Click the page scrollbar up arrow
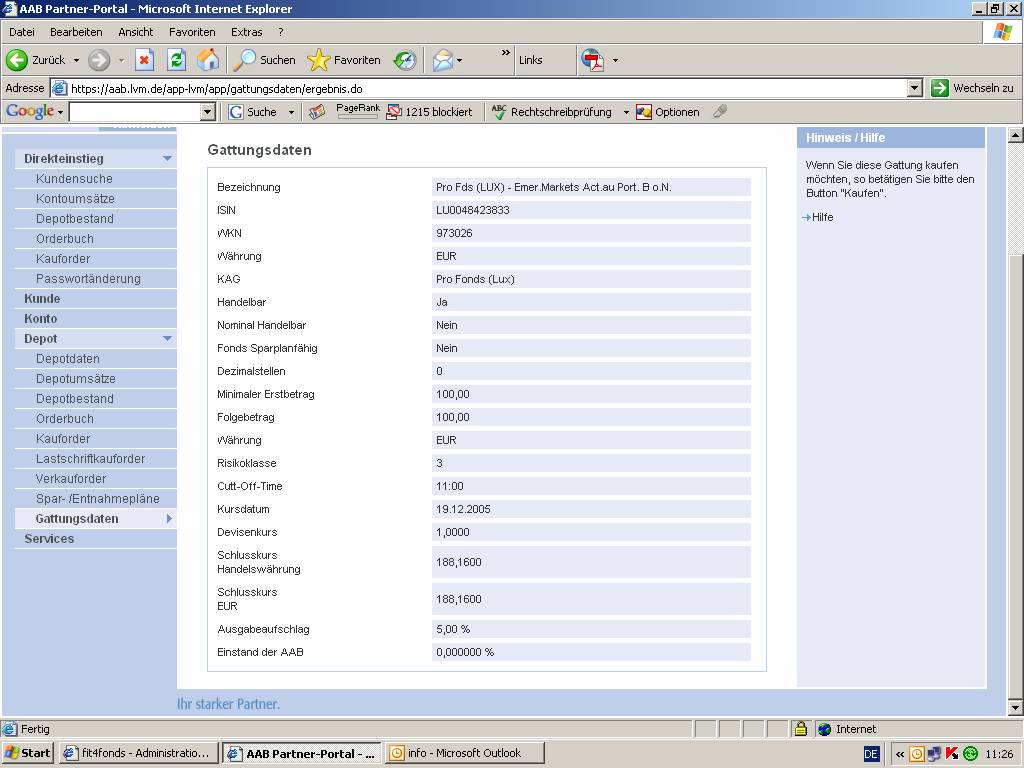The image size is (1024, 768). tap(1015, 135)
